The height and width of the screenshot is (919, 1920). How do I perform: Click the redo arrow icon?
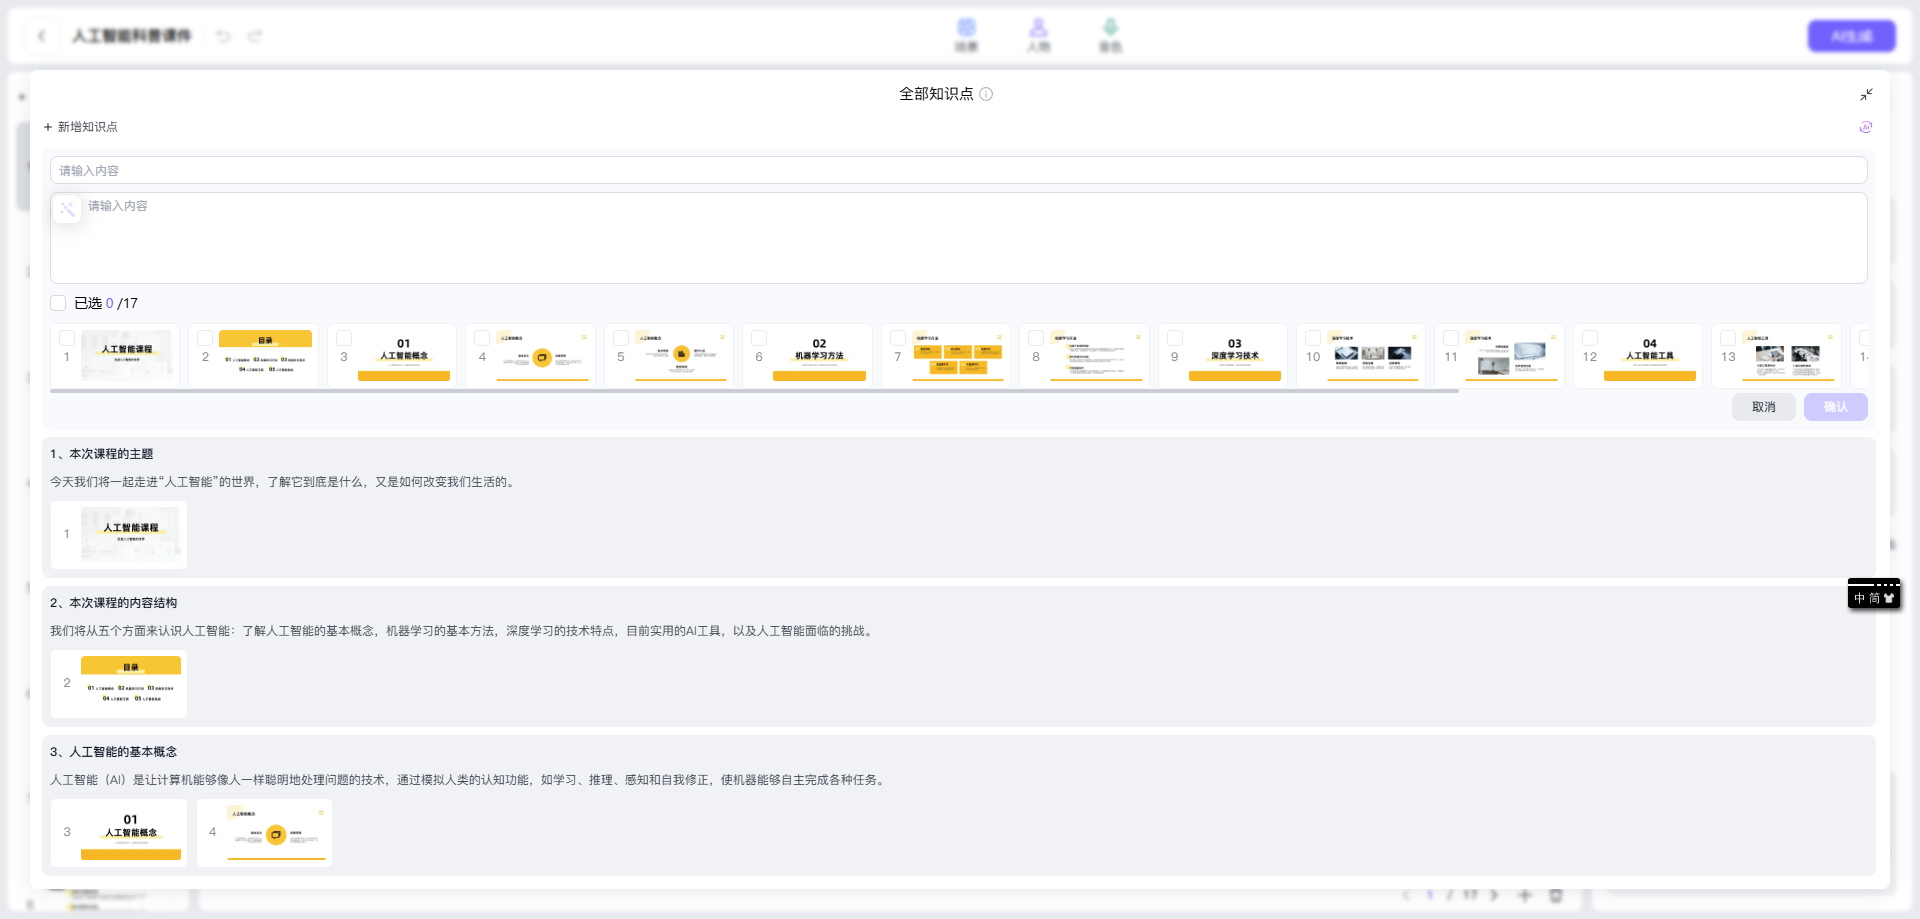[x=255, y=36]
